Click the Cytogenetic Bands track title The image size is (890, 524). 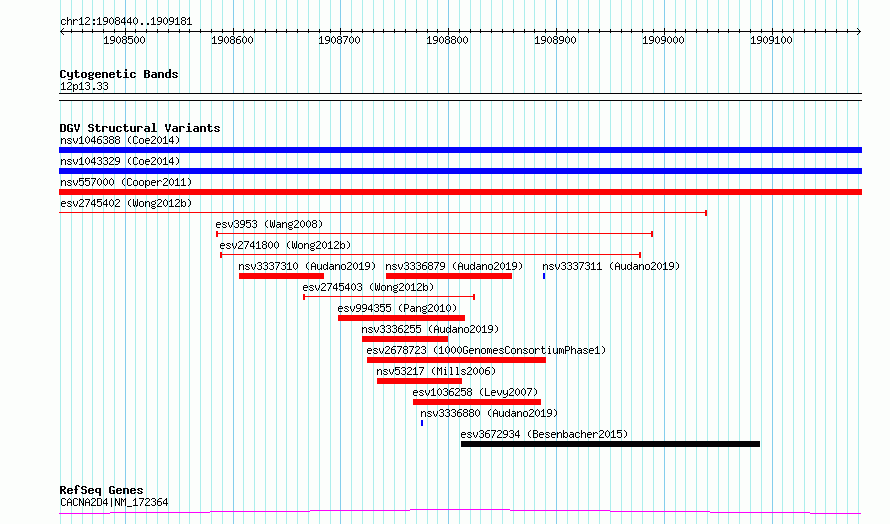119,74
